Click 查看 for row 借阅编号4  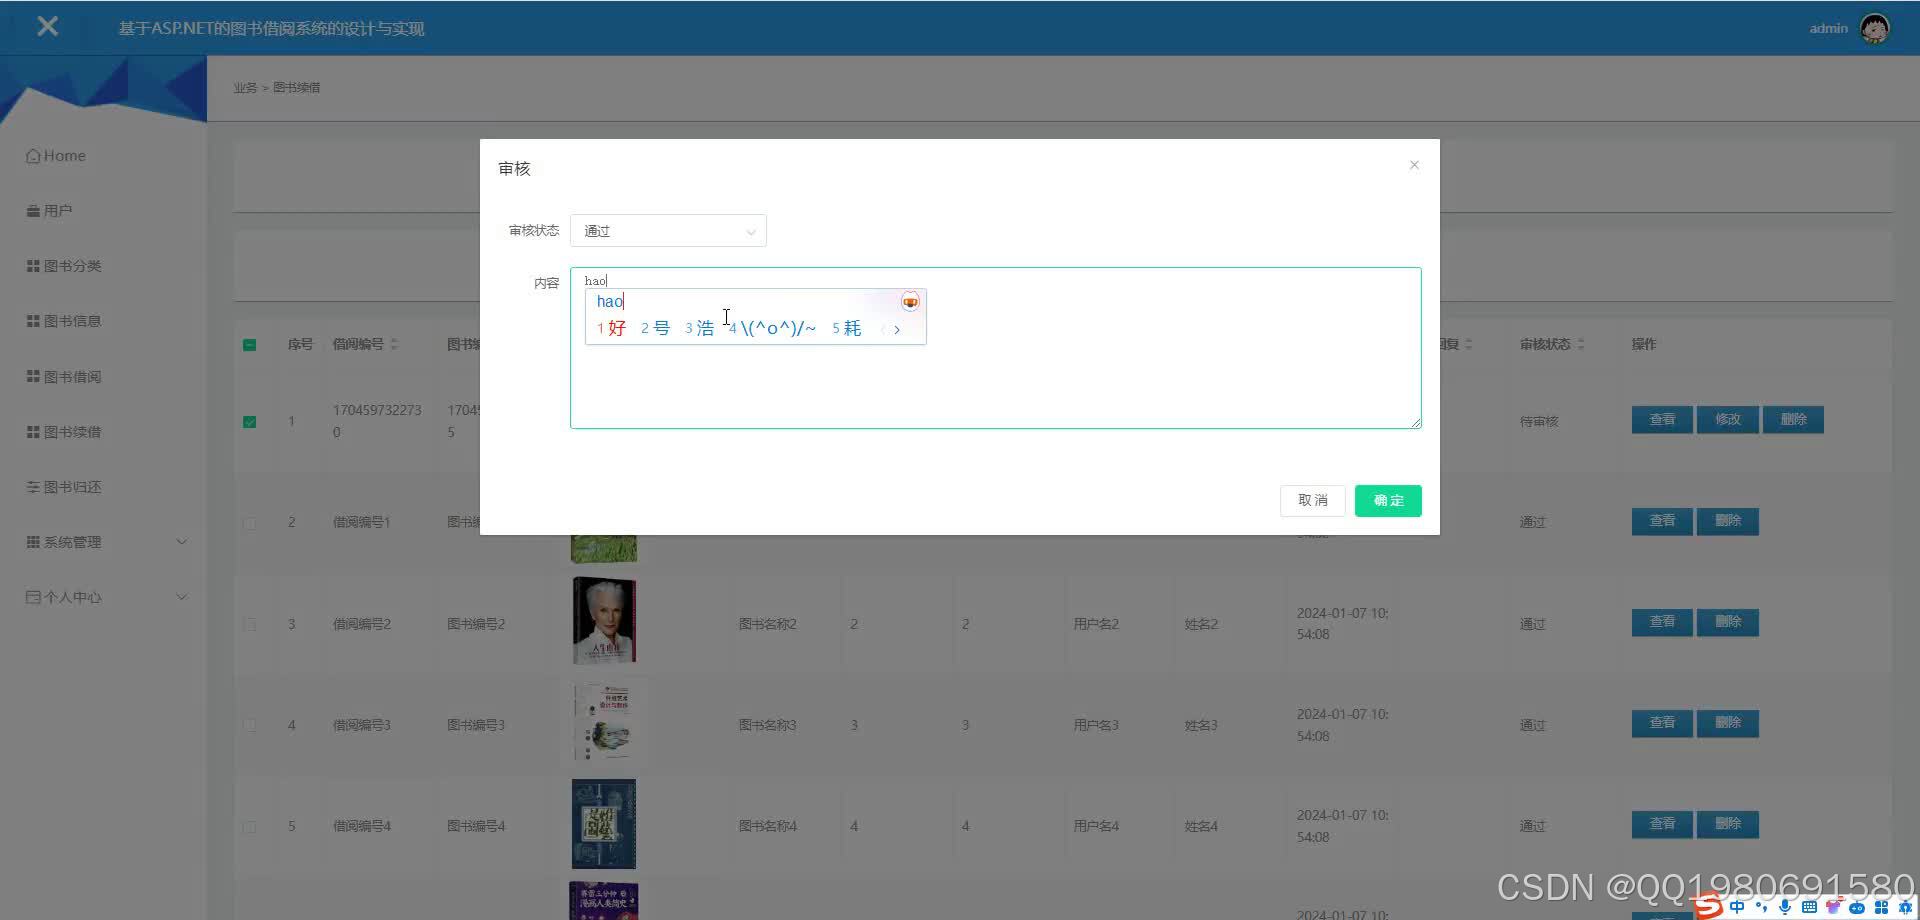pyautogui.click(x=1662, y=824)
